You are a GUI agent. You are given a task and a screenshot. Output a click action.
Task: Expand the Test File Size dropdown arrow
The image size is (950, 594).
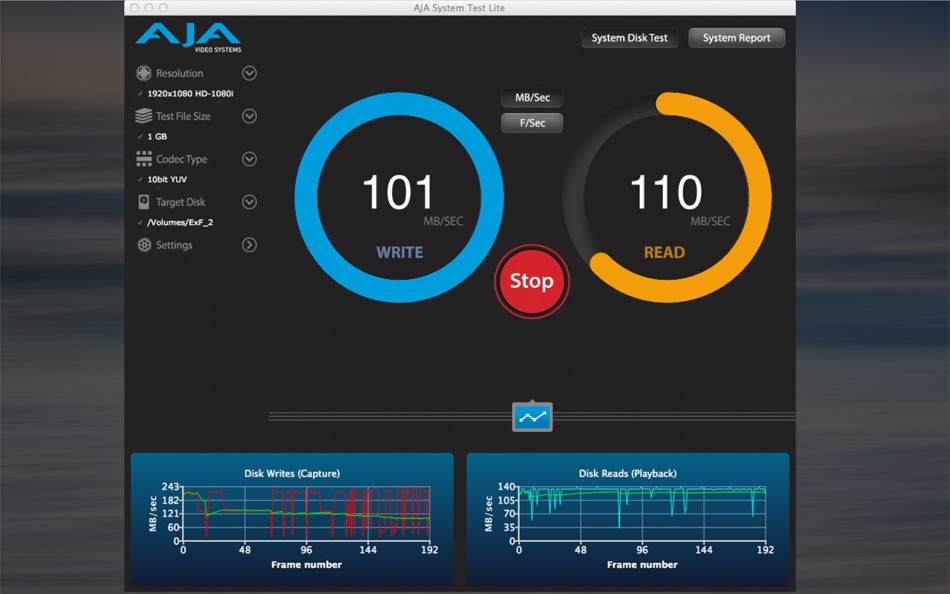249,116
